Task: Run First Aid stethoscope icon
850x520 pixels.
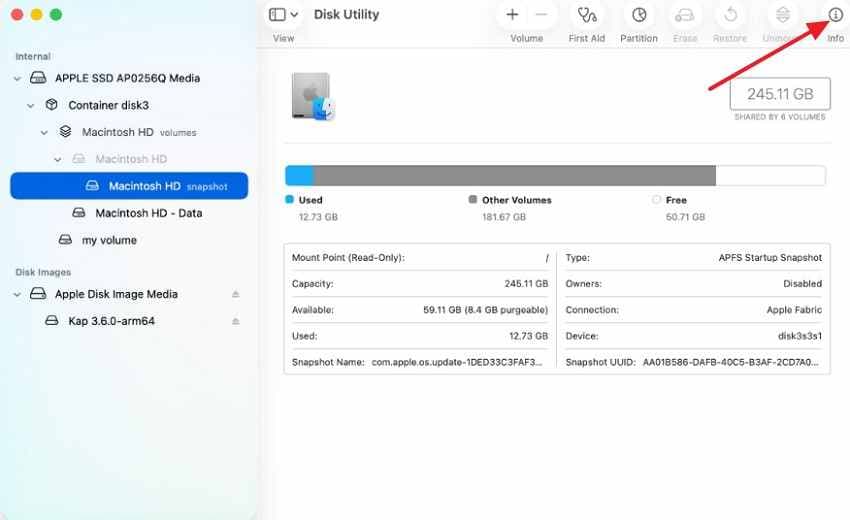Action: (587, 15)
